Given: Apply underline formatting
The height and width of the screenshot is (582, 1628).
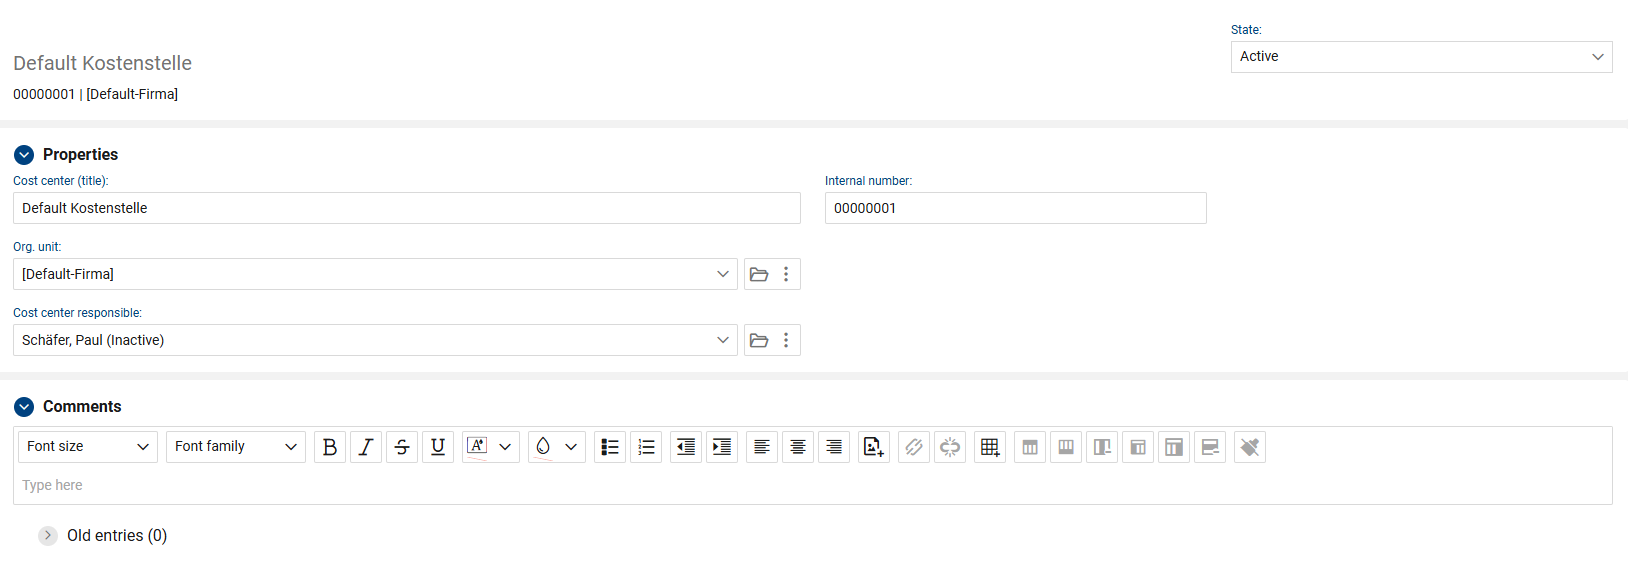Looking at the screenshot, I should (438, 447).
